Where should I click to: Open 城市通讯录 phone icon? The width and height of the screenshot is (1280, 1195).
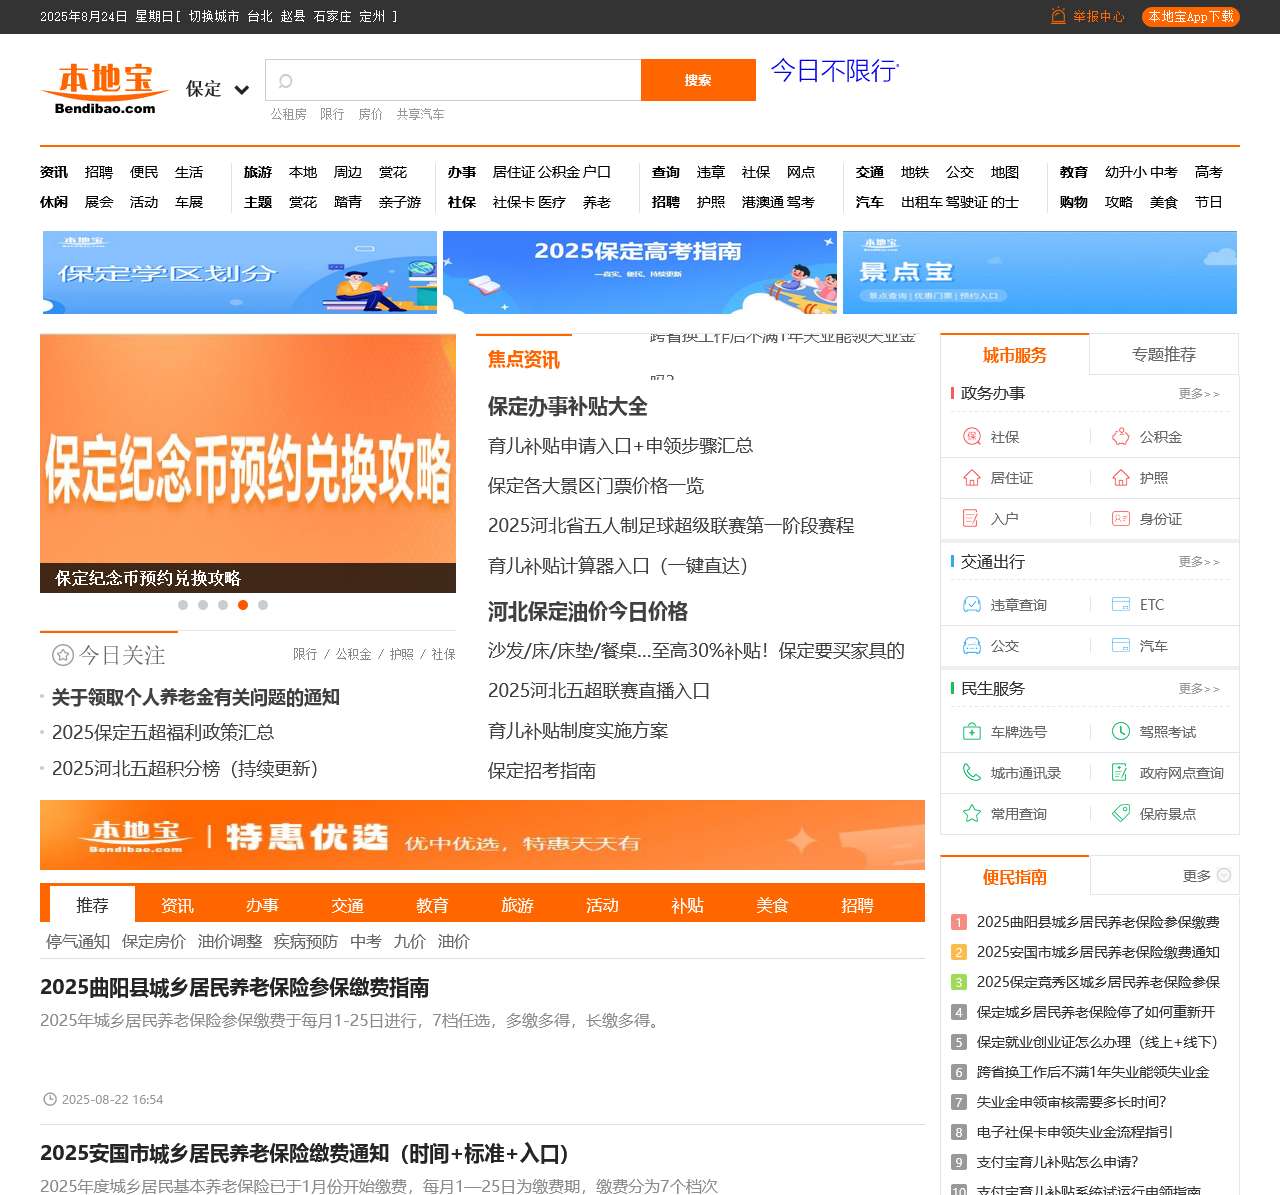point(970,772)
